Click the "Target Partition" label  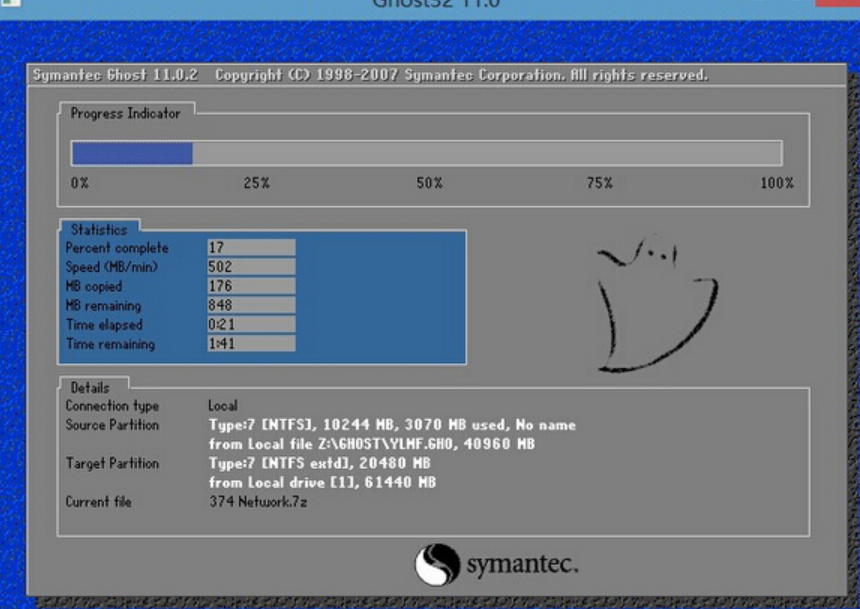point(112,464)
